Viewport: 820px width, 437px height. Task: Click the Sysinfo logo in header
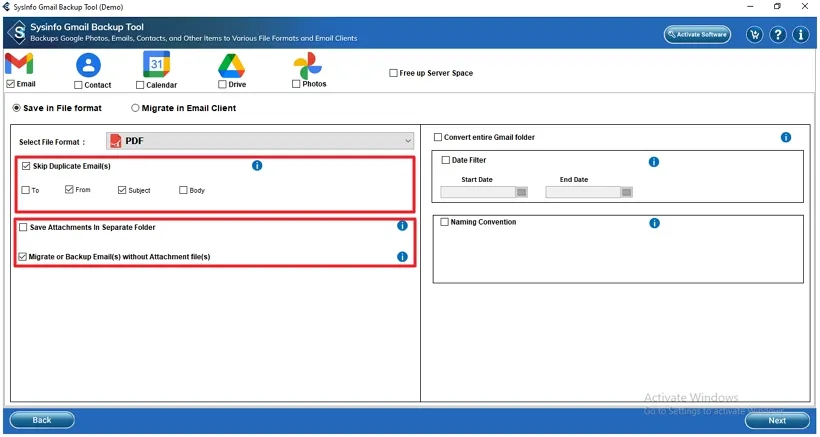(18, 33)
